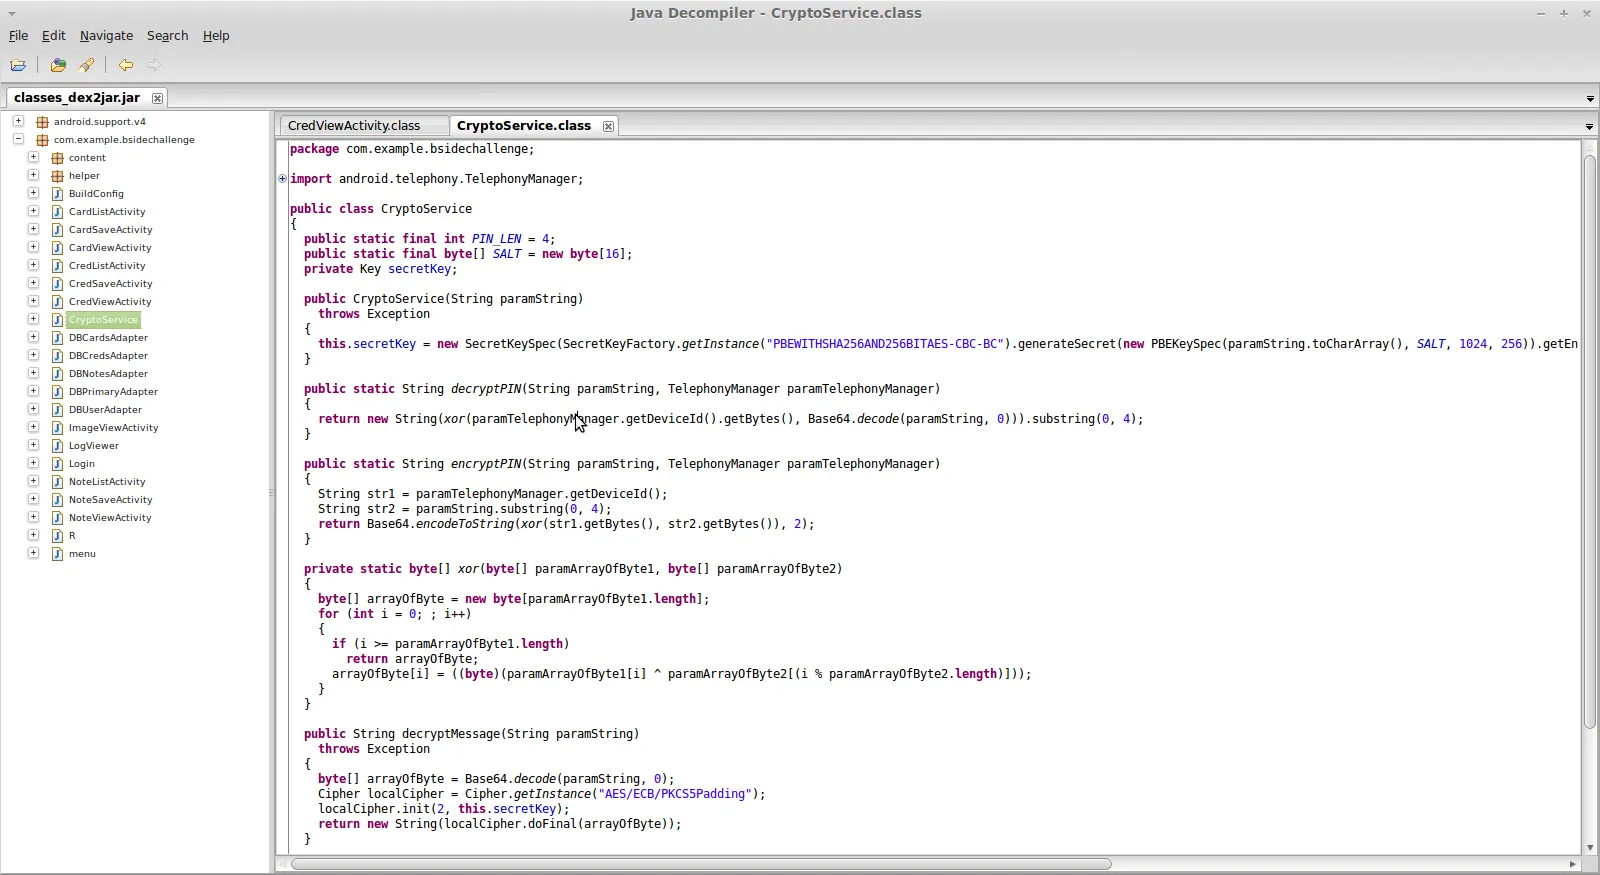Switch to the CredViewActivity.class tab

pos(354,126)
